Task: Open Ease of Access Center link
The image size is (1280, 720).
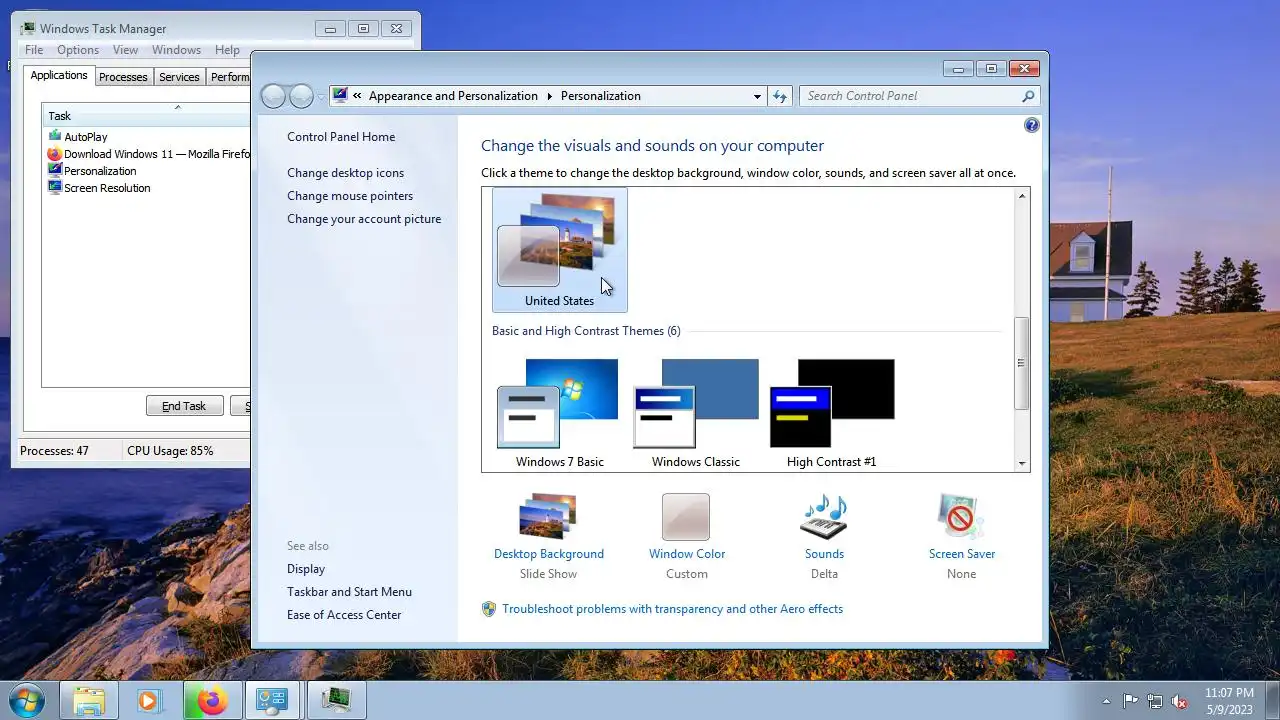Action: point(344,615)
